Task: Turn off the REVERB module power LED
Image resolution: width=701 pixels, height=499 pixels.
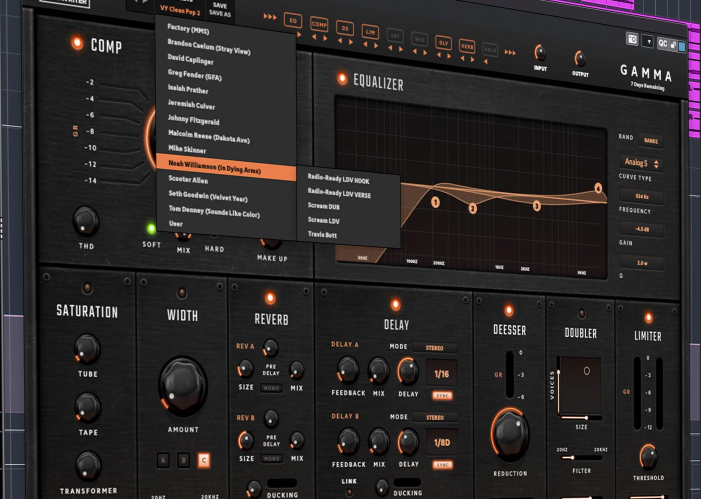Action: tap(270, 297)
